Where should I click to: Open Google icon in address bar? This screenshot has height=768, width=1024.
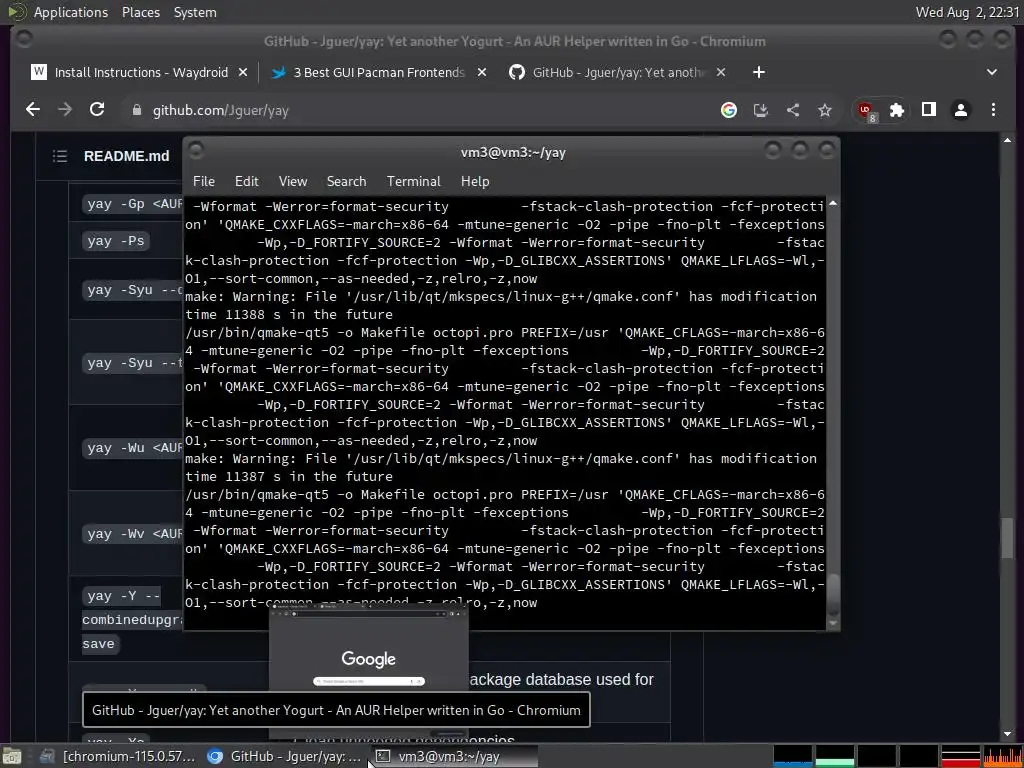click(729, 110)
